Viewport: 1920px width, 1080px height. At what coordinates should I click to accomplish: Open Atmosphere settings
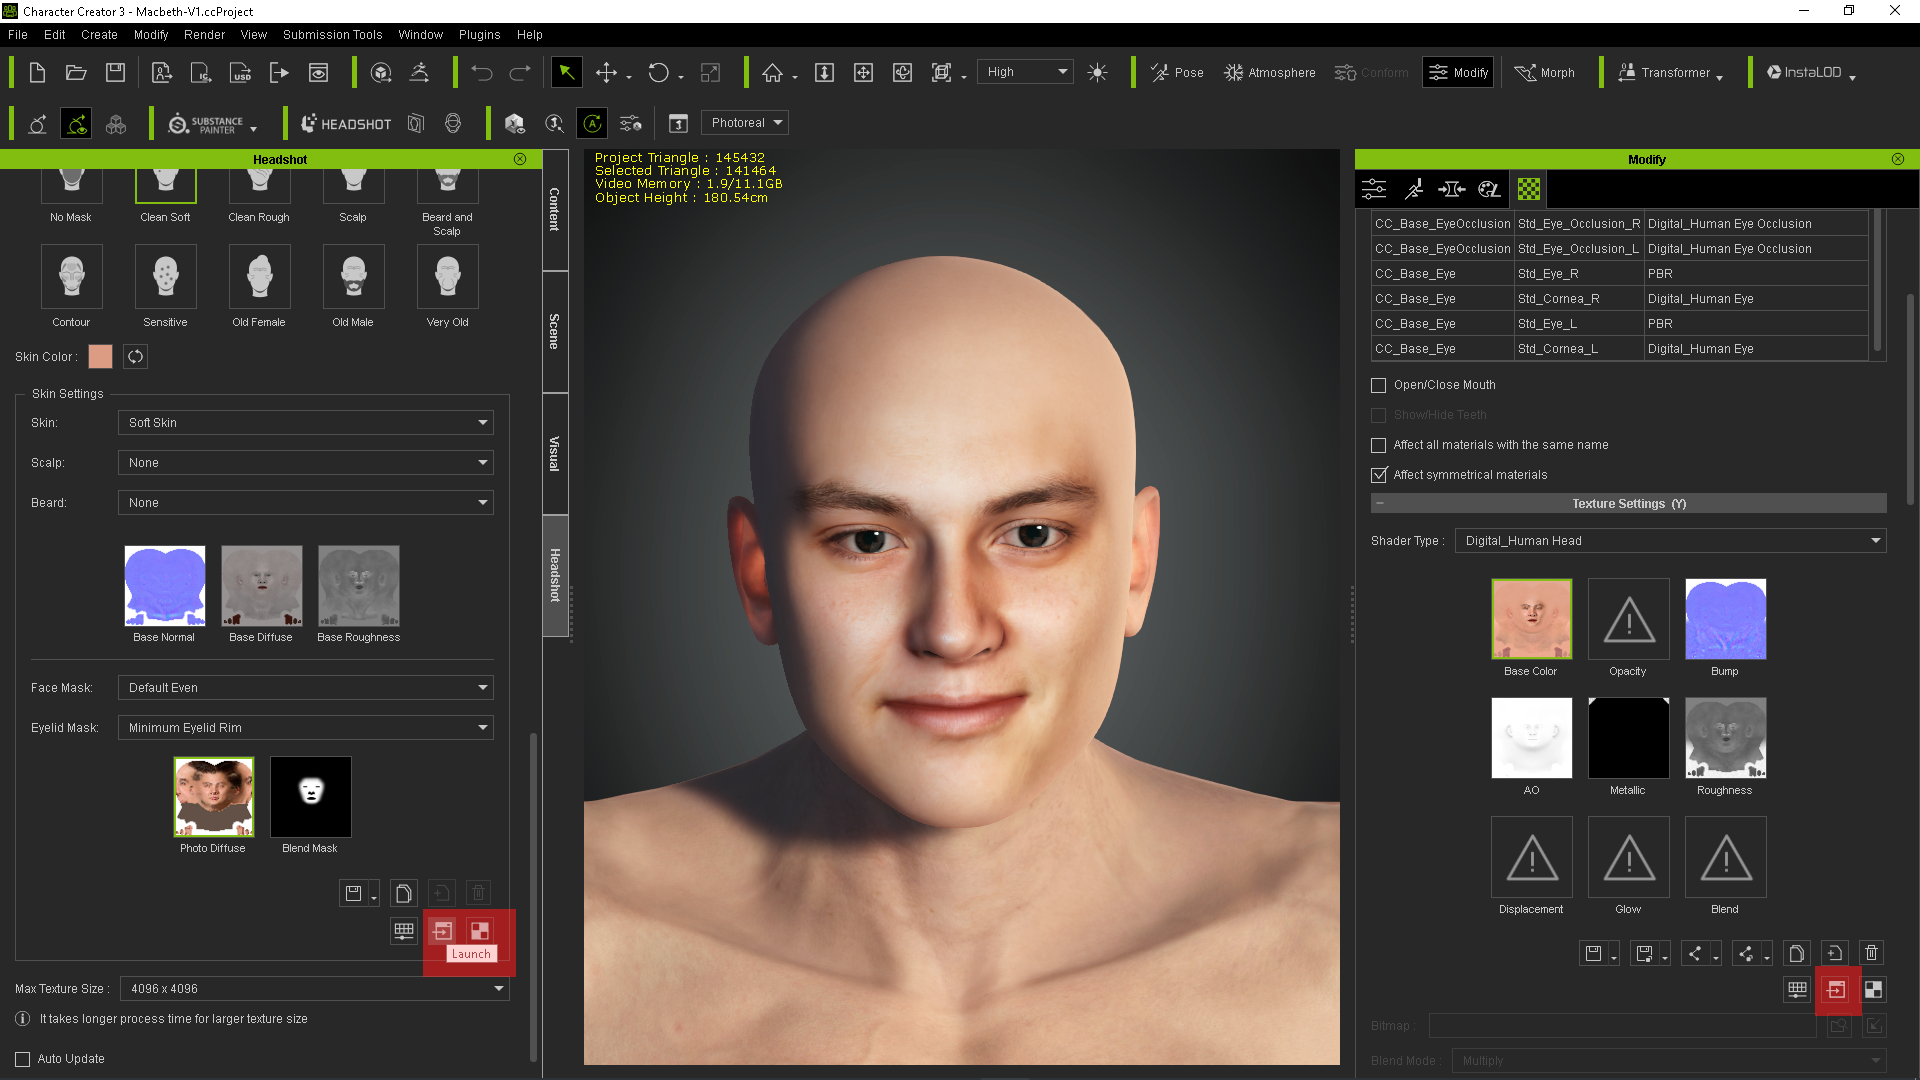1270,72
